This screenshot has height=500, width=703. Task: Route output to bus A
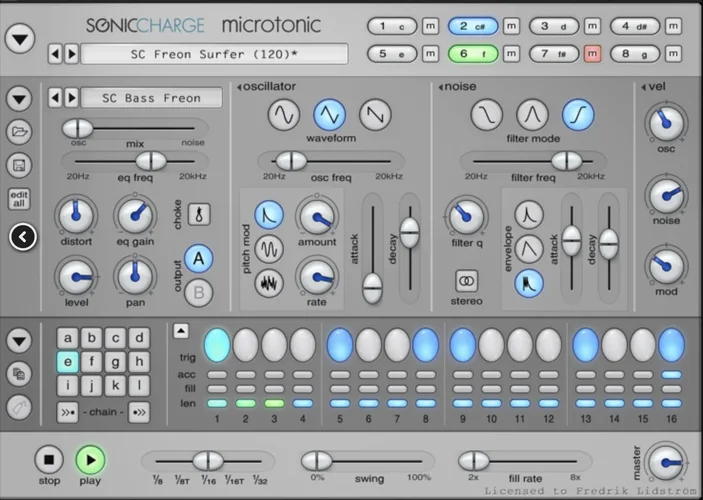coord(199,259)
